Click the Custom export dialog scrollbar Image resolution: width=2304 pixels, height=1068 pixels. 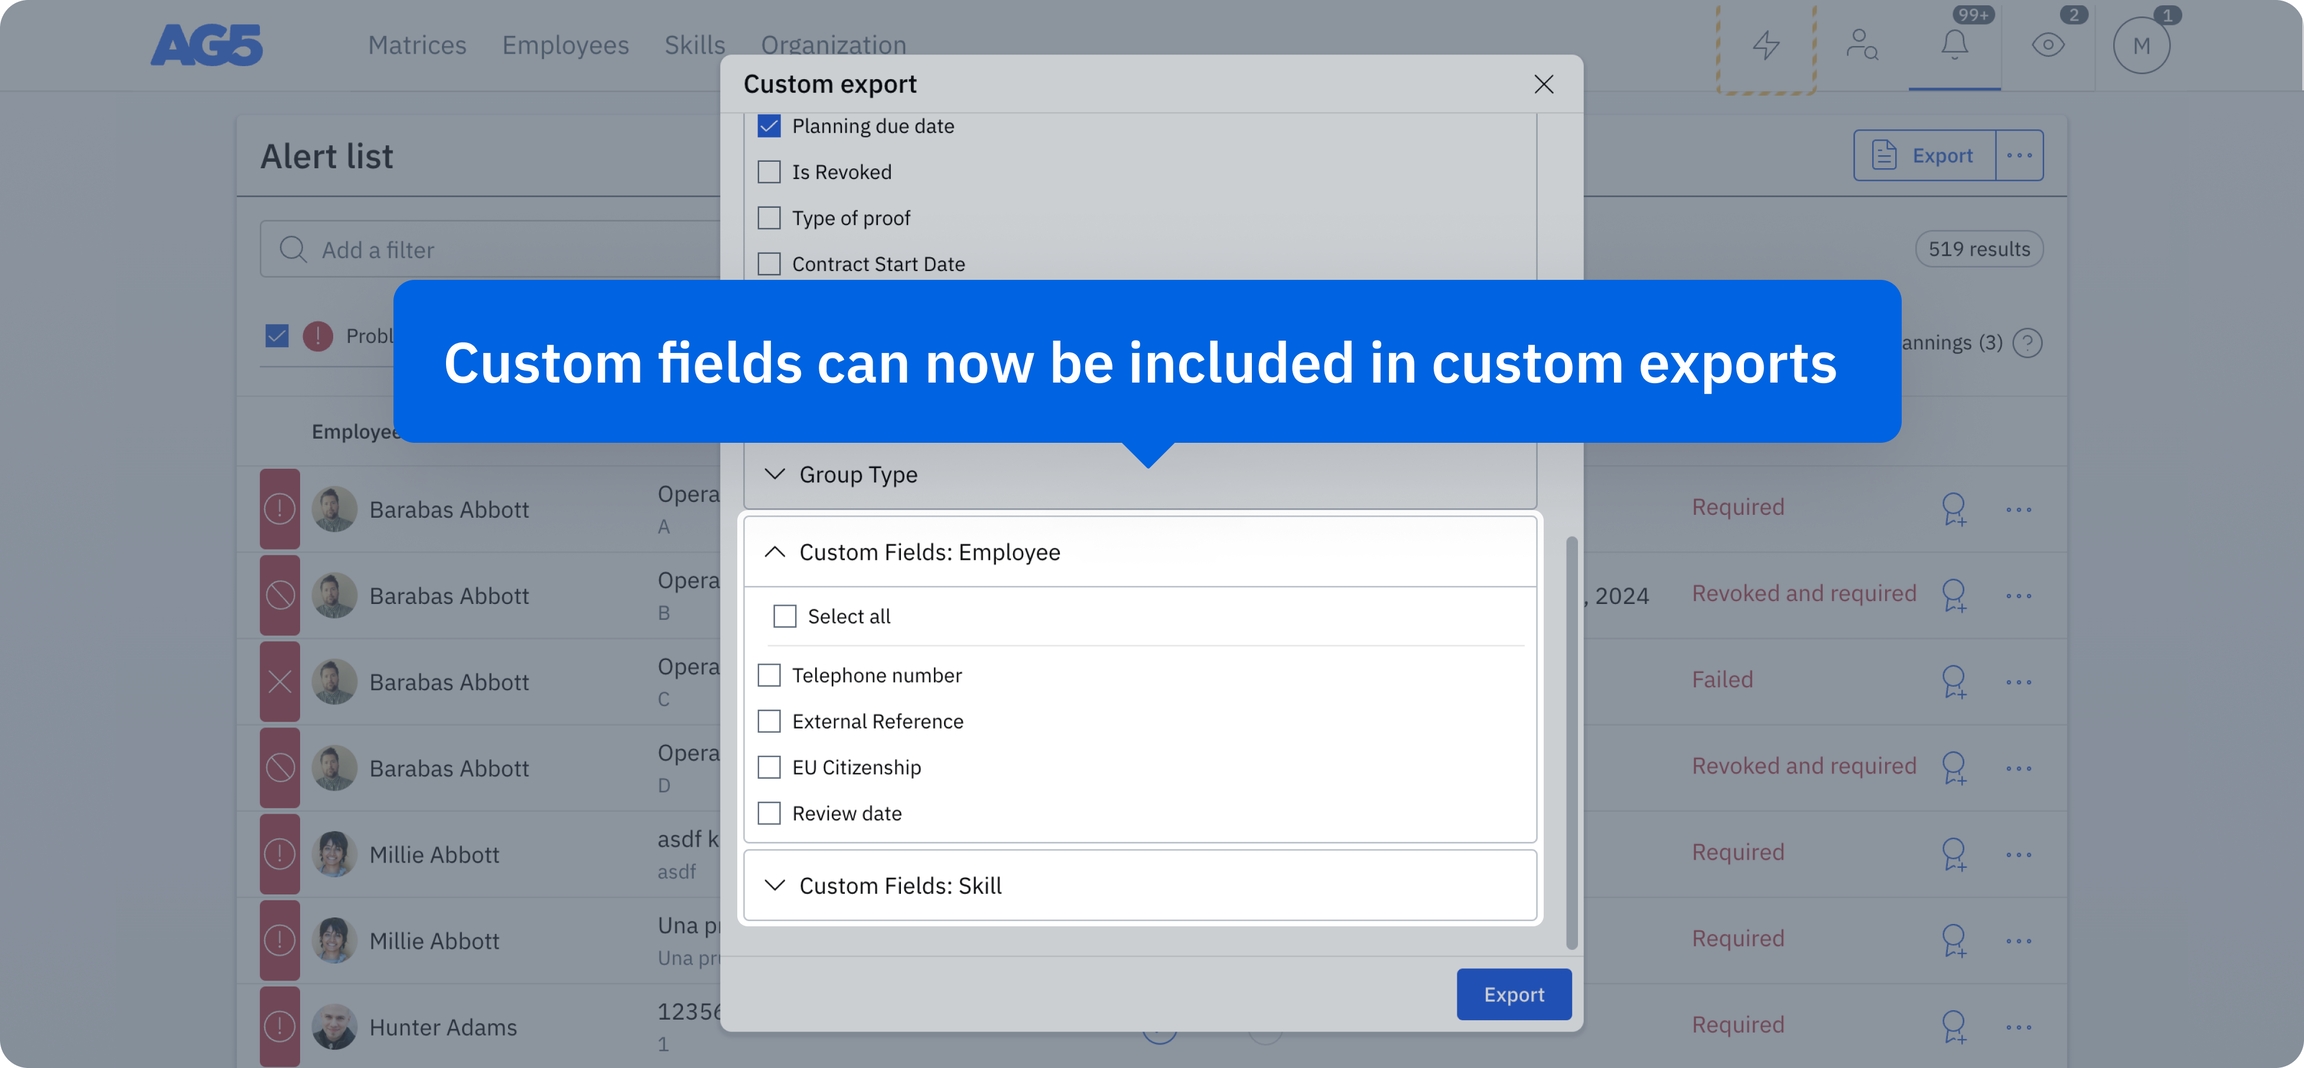[x=1571, y=742]
